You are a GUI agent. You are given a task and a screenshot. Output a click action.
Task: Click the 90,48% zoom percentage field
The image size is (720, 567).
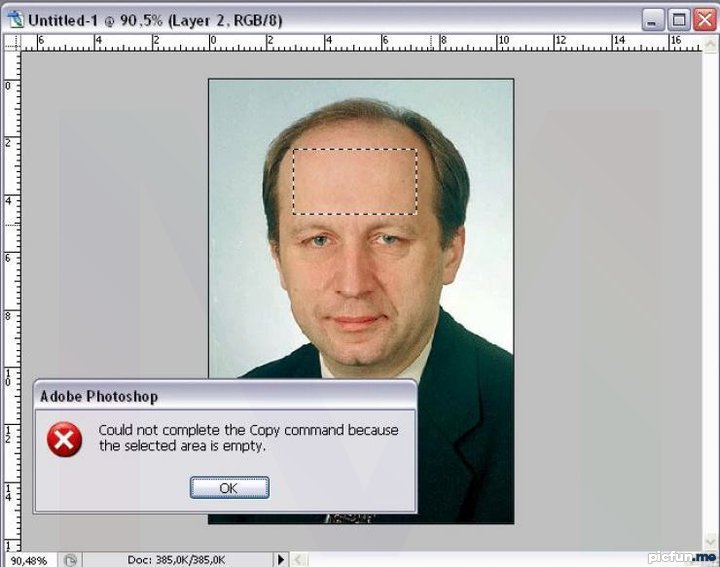(29, 560)
